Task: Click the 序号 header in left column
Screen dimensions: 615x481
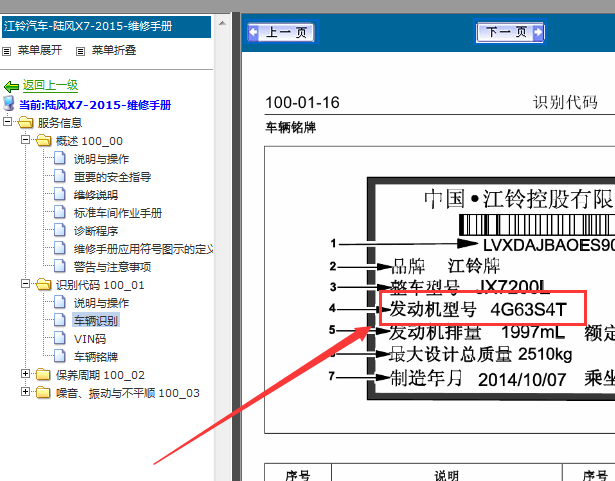Action: pyautogui.click(x=298, y=475)
